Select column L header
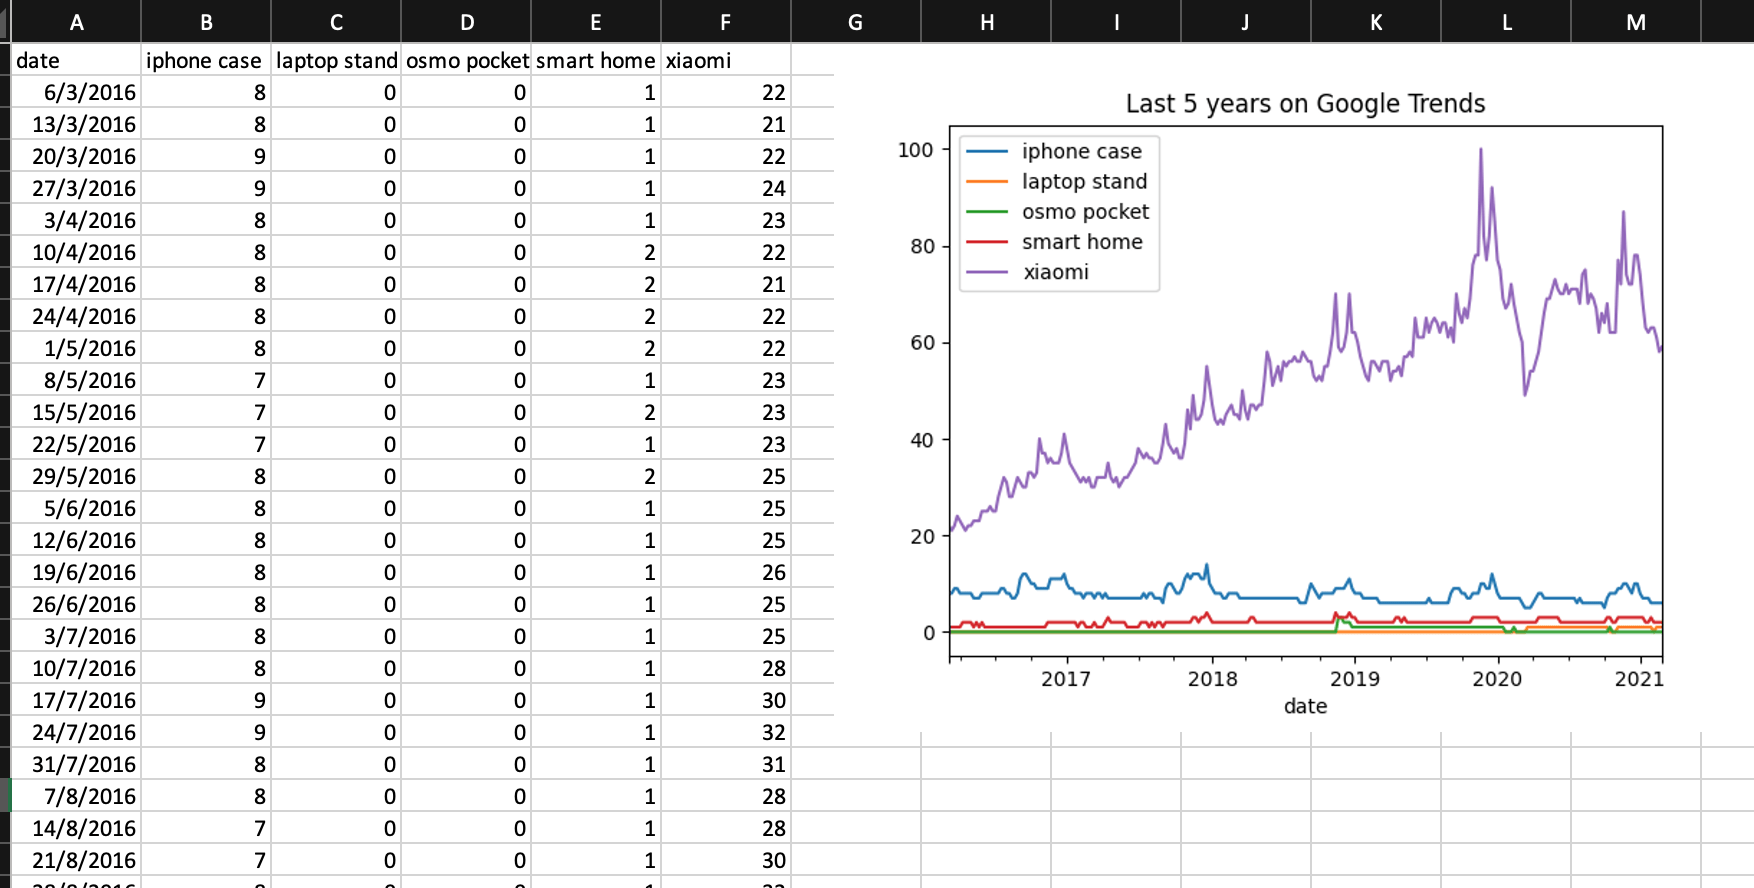 [x=1506, y=21]
